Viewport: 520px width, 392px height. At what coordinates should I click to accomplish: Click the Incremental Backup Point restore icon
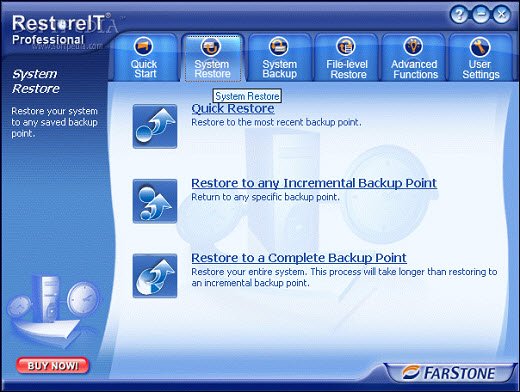click(155, 201)
